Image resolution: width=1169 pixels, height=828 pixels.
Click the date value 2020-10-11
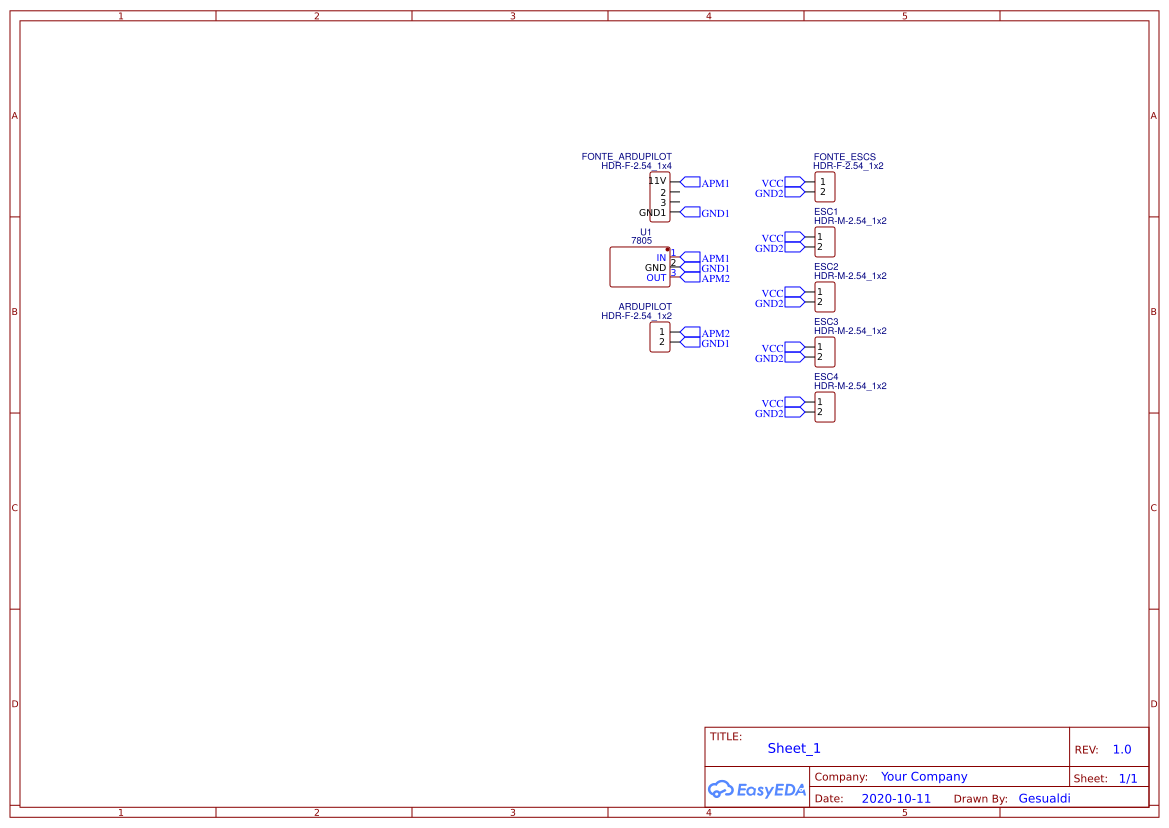895,799
